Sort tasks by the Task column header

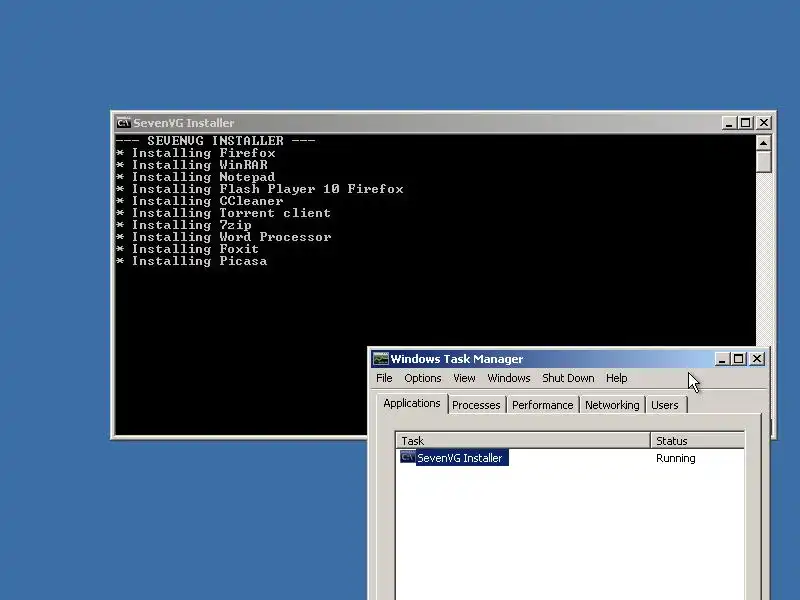pyautogui.click(x=523, y=440)
